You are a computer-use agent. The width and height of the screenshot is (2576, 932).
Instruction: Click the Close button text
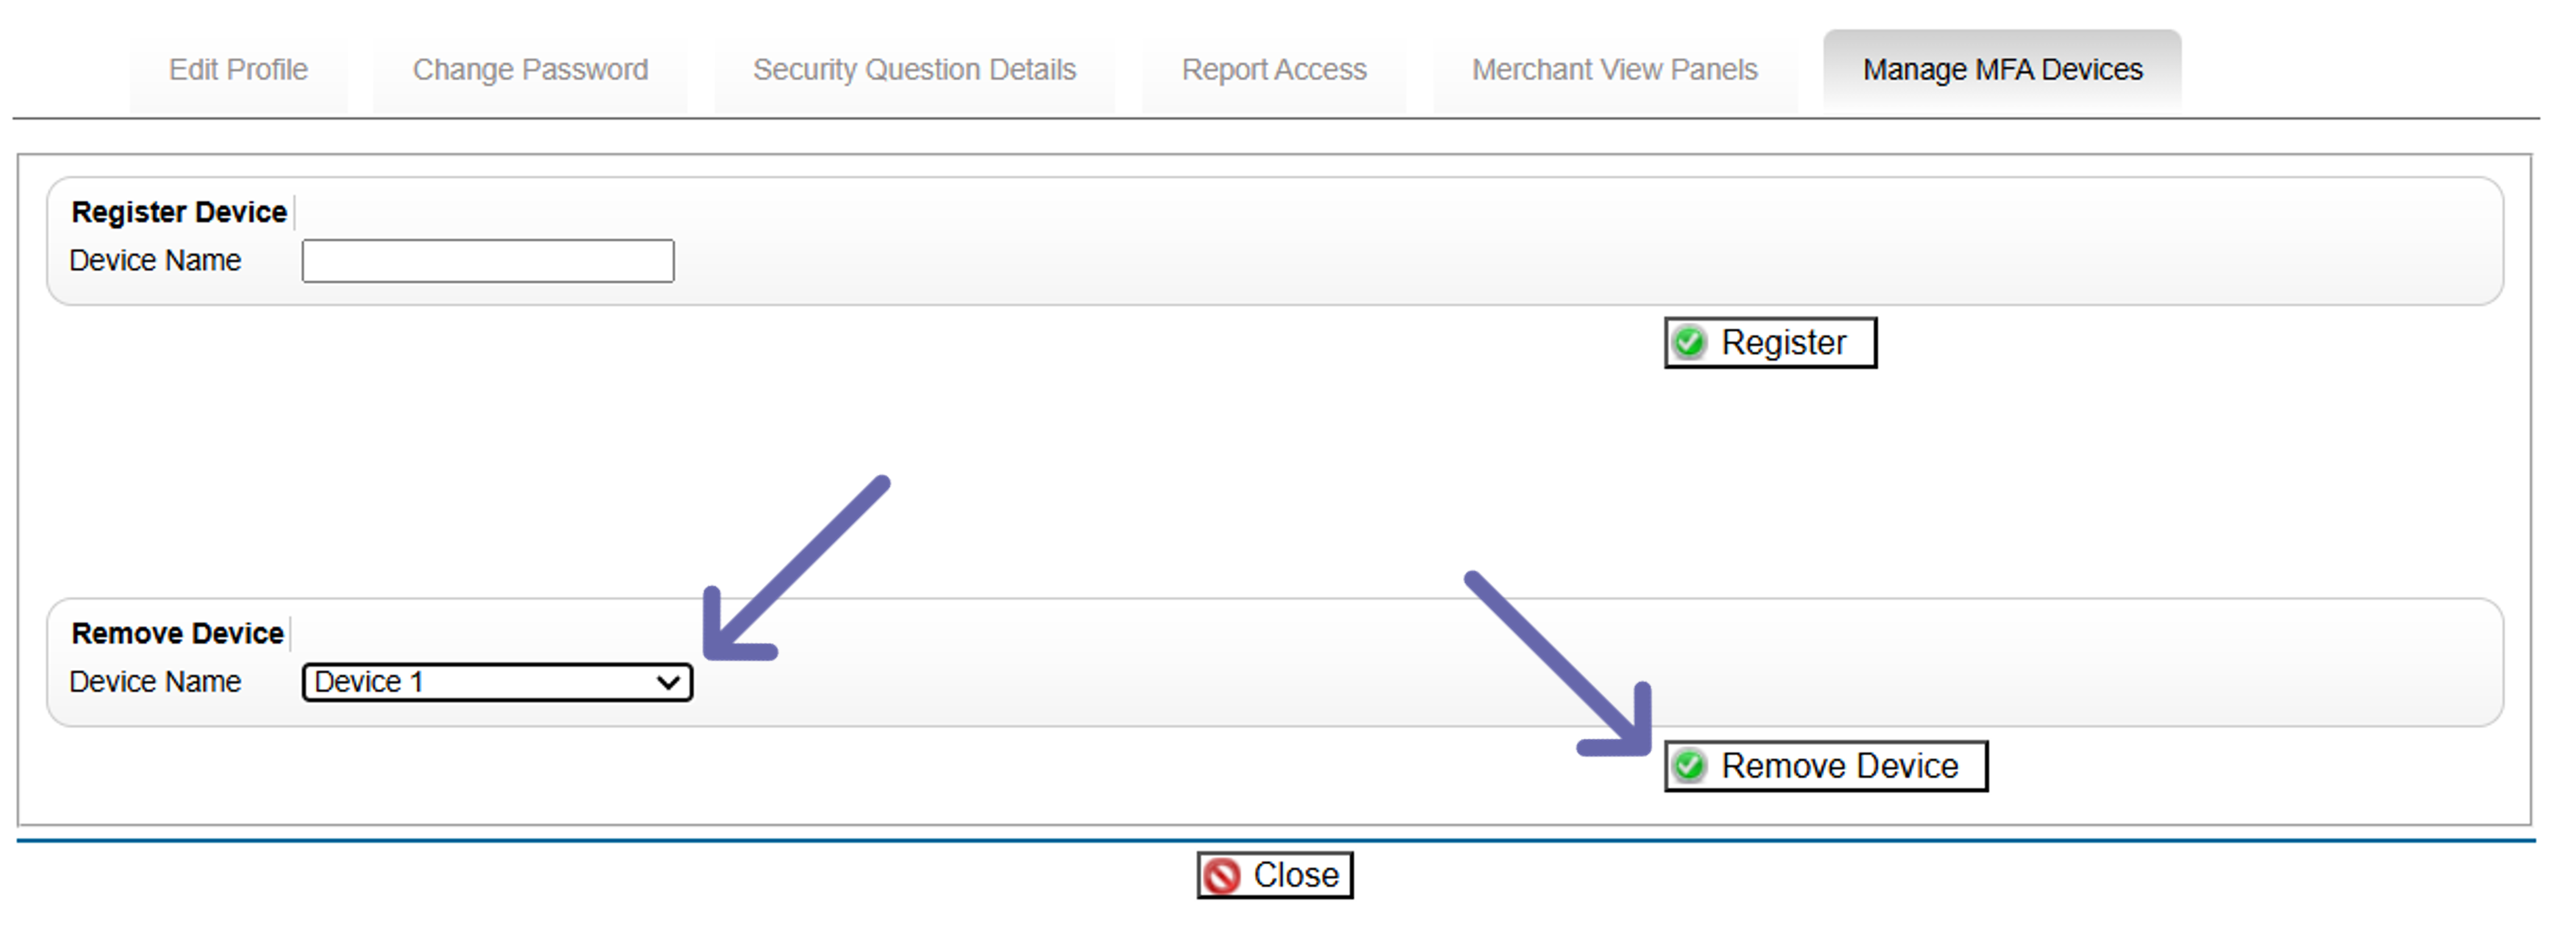1296,875
